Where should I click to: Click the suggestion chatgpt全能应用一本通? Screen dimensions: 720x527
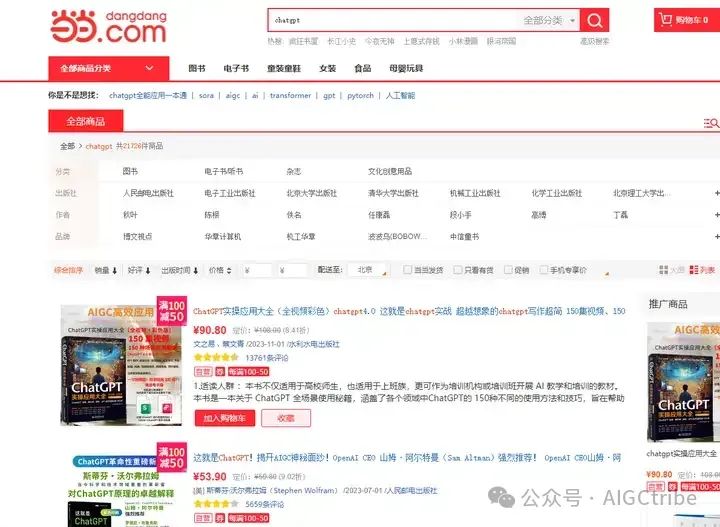[148, 95]
